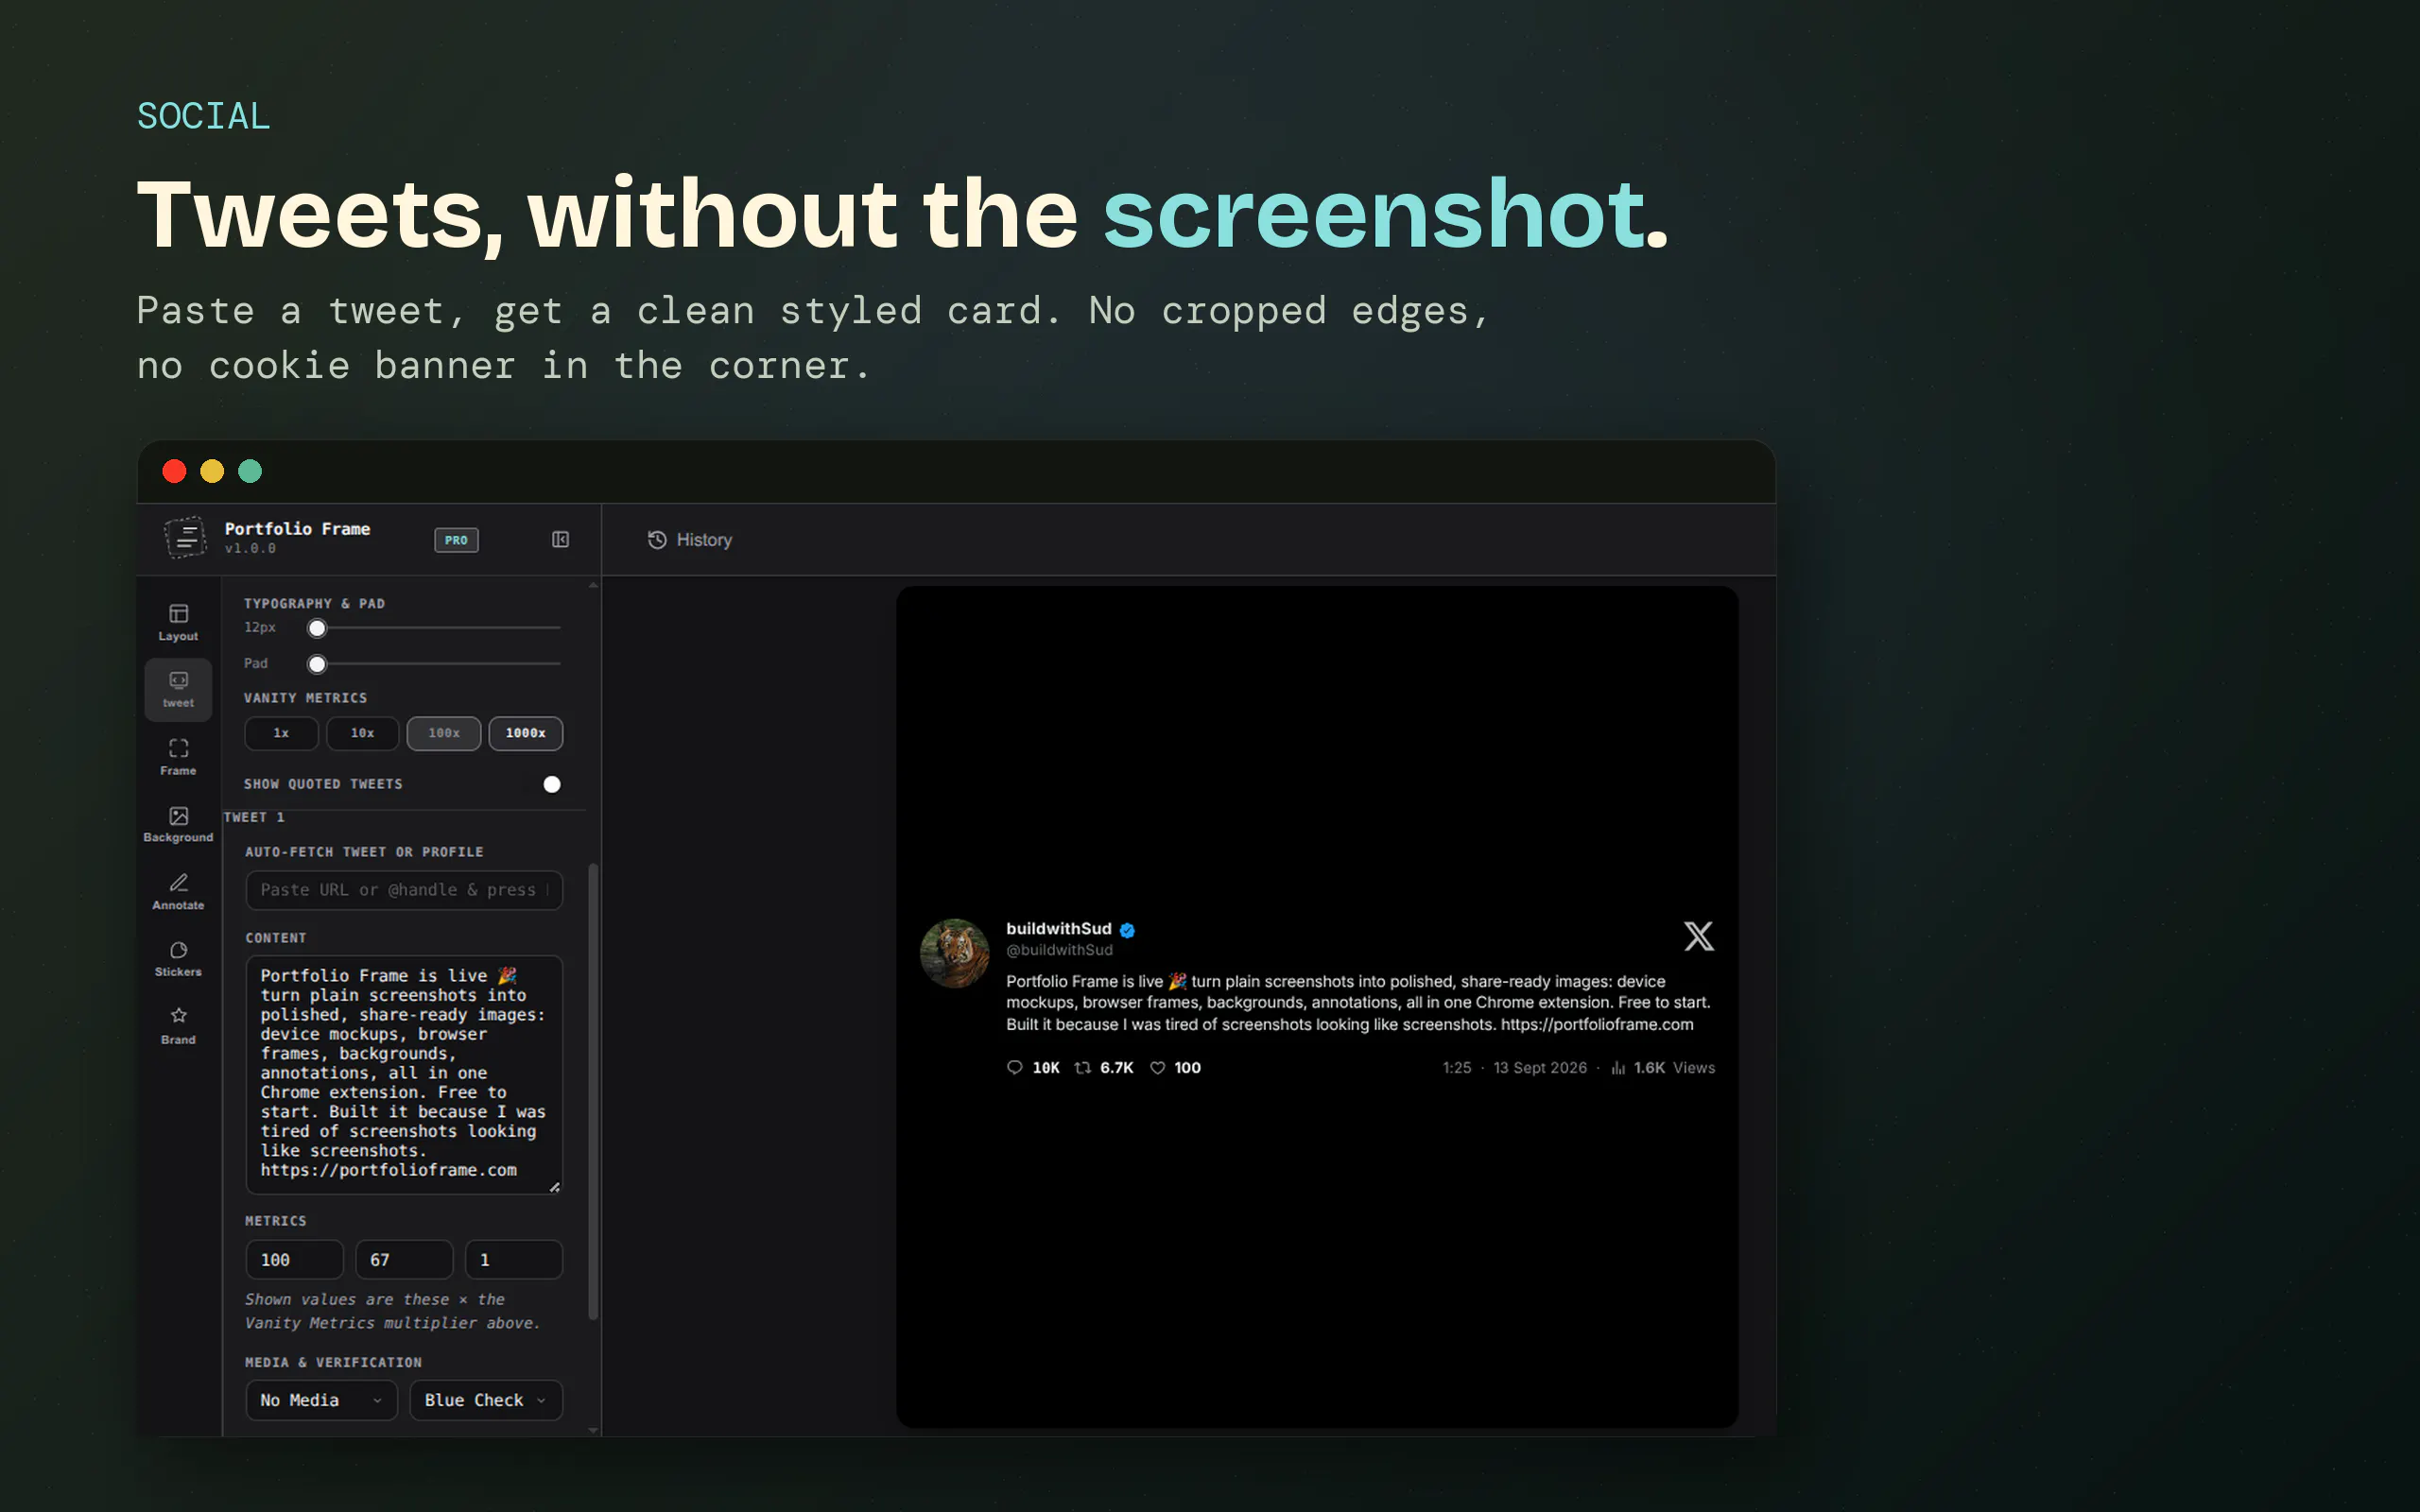
Task: Click the retweet icon on tweet
Action: (x=1082, y=1068)
